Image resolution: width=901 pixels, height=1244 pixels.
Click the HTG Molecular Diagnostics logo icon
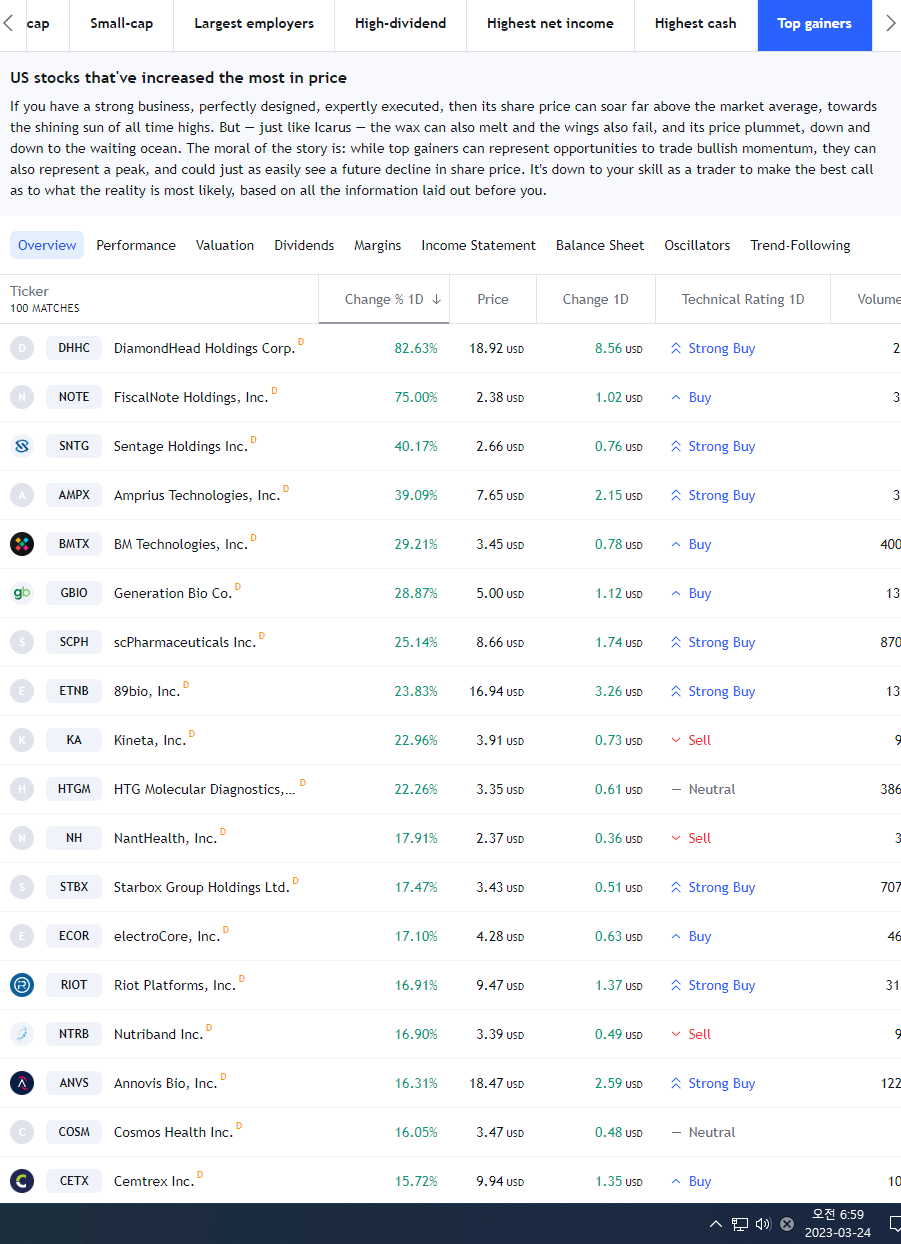tap(22, 789)
